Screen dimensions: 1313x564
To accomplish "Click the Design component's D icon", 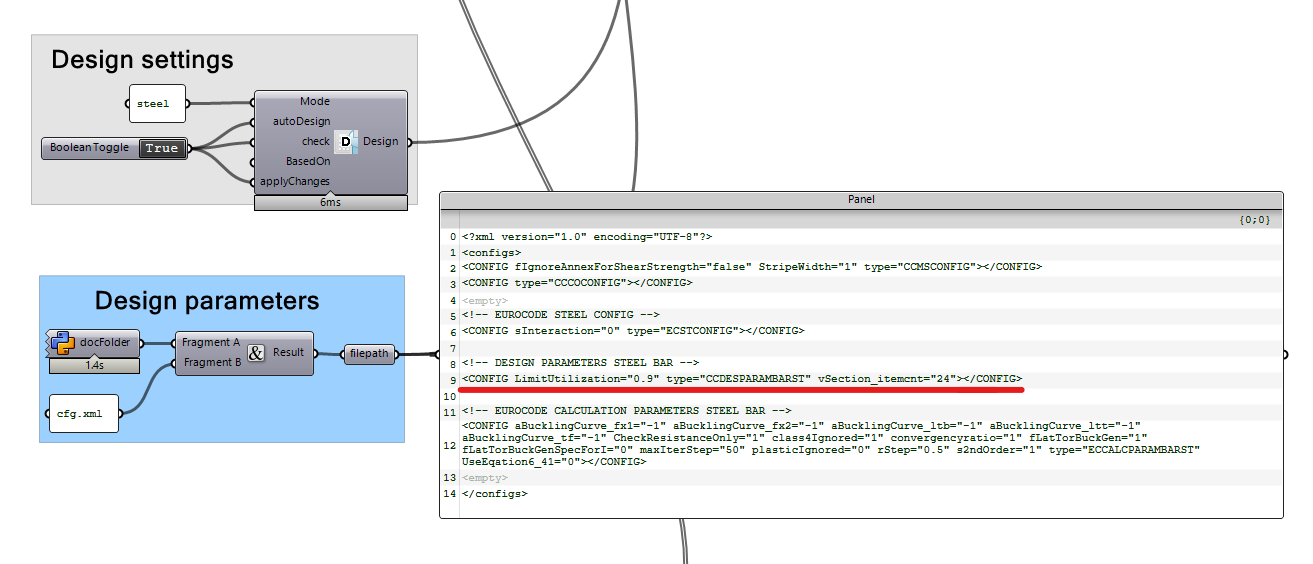I will coord(346,142).
